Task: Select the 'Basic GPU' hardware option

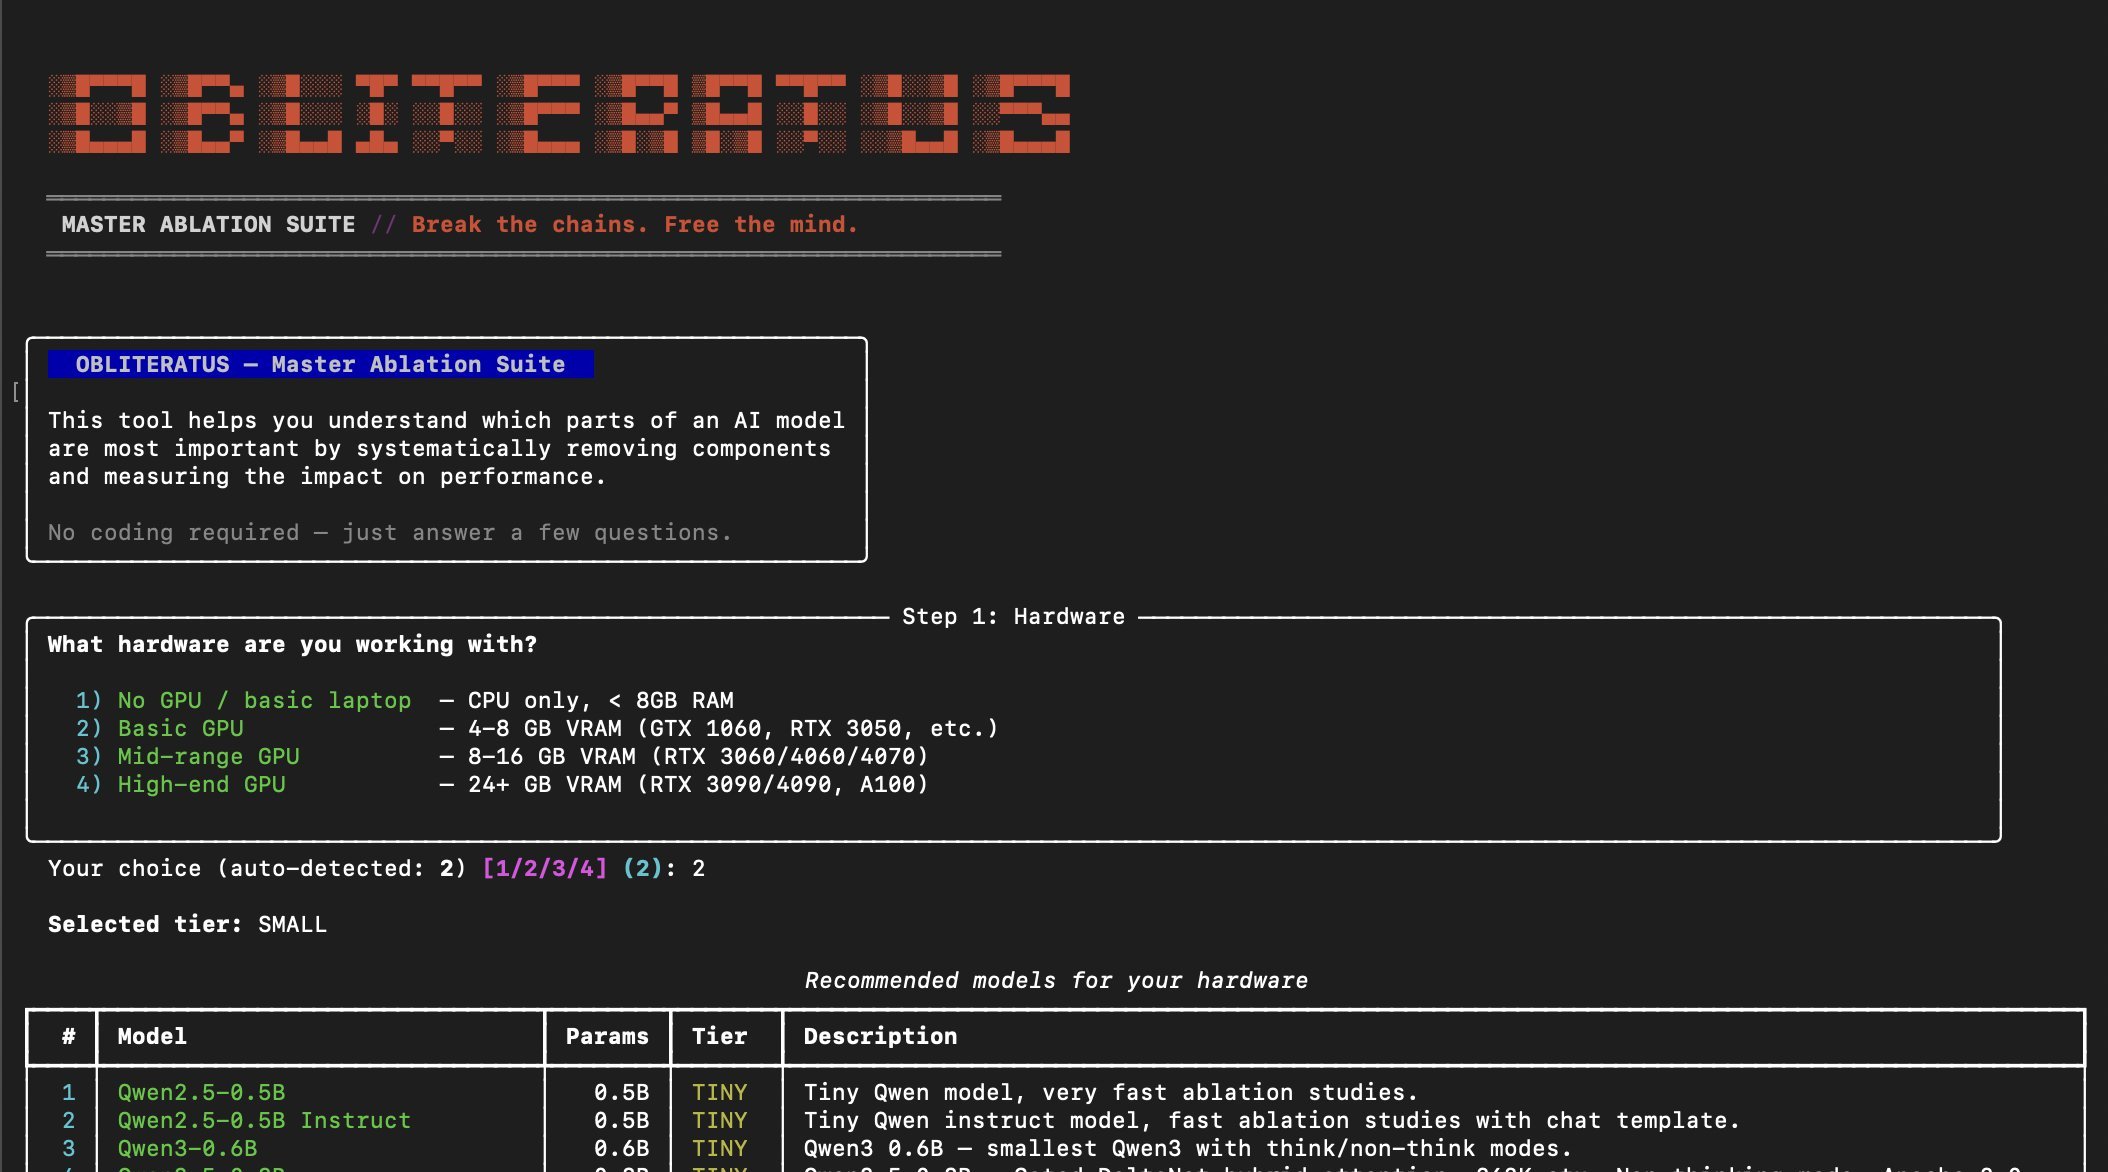Action: pyautogui.click(x=180, y=729)
